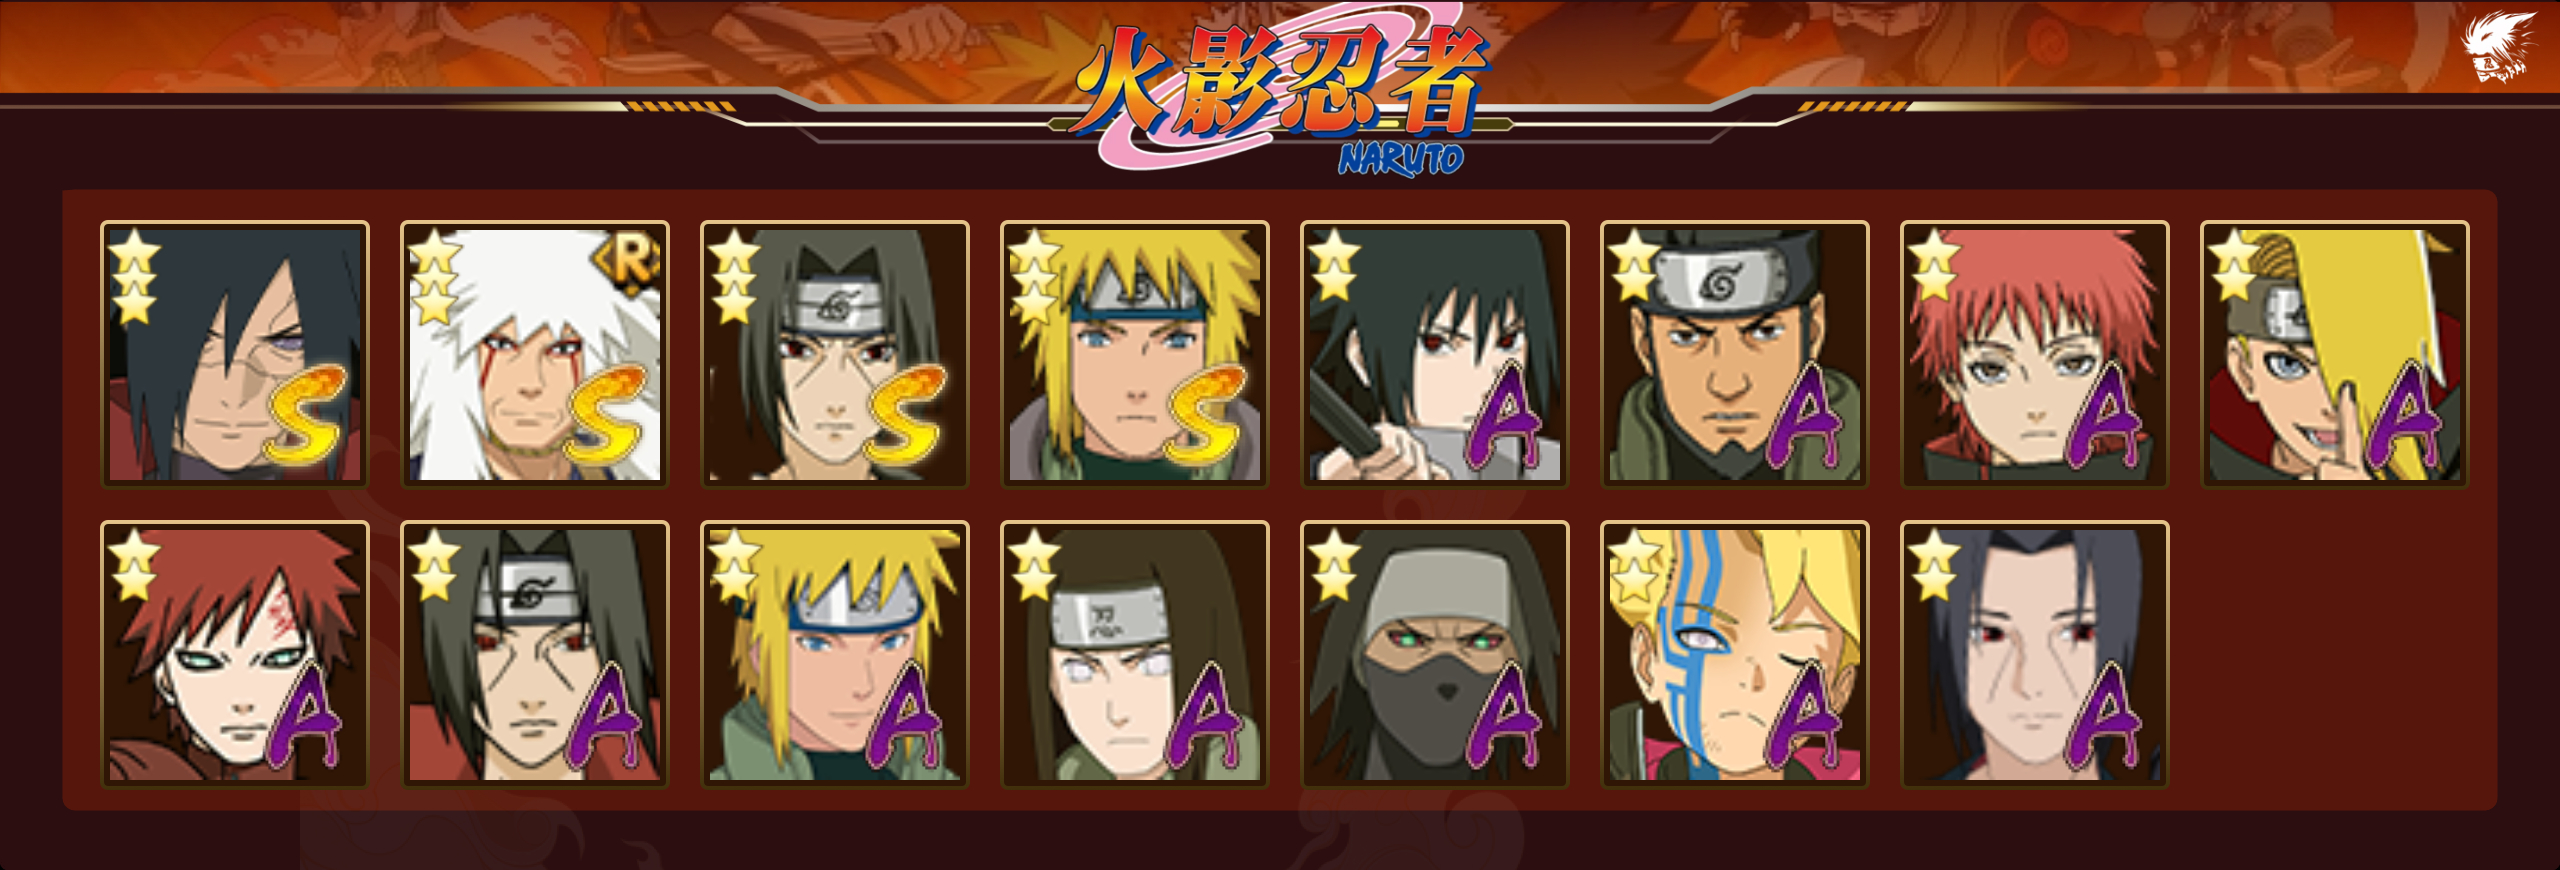Click the golden S badge on Madara
This screenshot has height=870, width=2560.
click(x=306, y=414)
